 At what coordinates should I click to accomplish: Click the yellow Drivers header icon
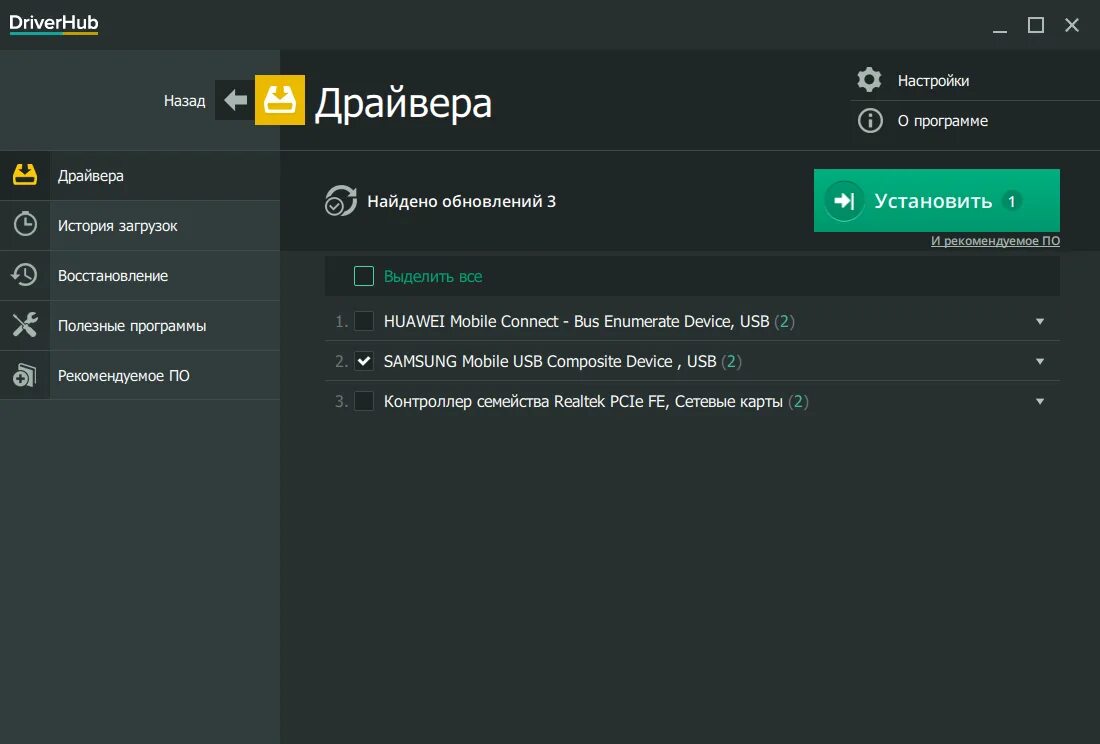click(x=279, y=100)
